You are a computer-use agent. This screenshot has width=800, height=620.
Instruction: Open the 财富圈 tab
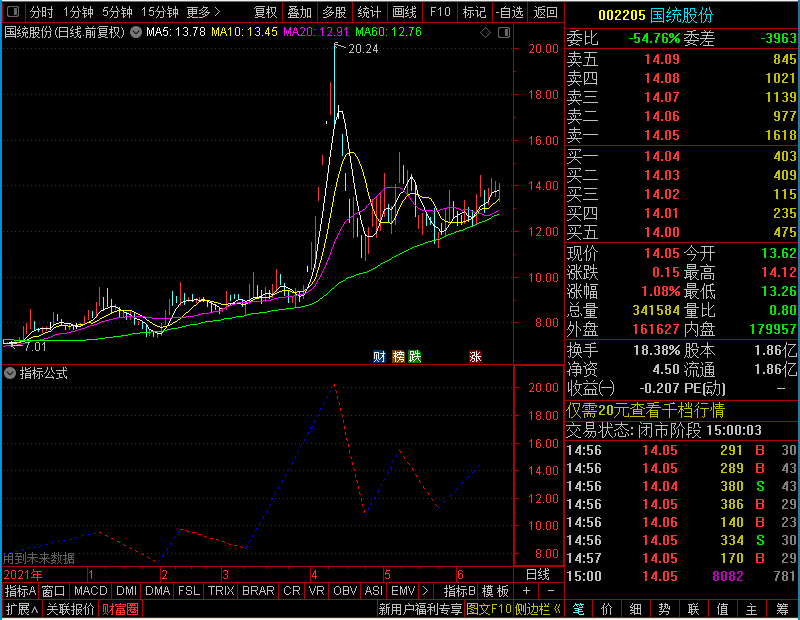[120, 609]
